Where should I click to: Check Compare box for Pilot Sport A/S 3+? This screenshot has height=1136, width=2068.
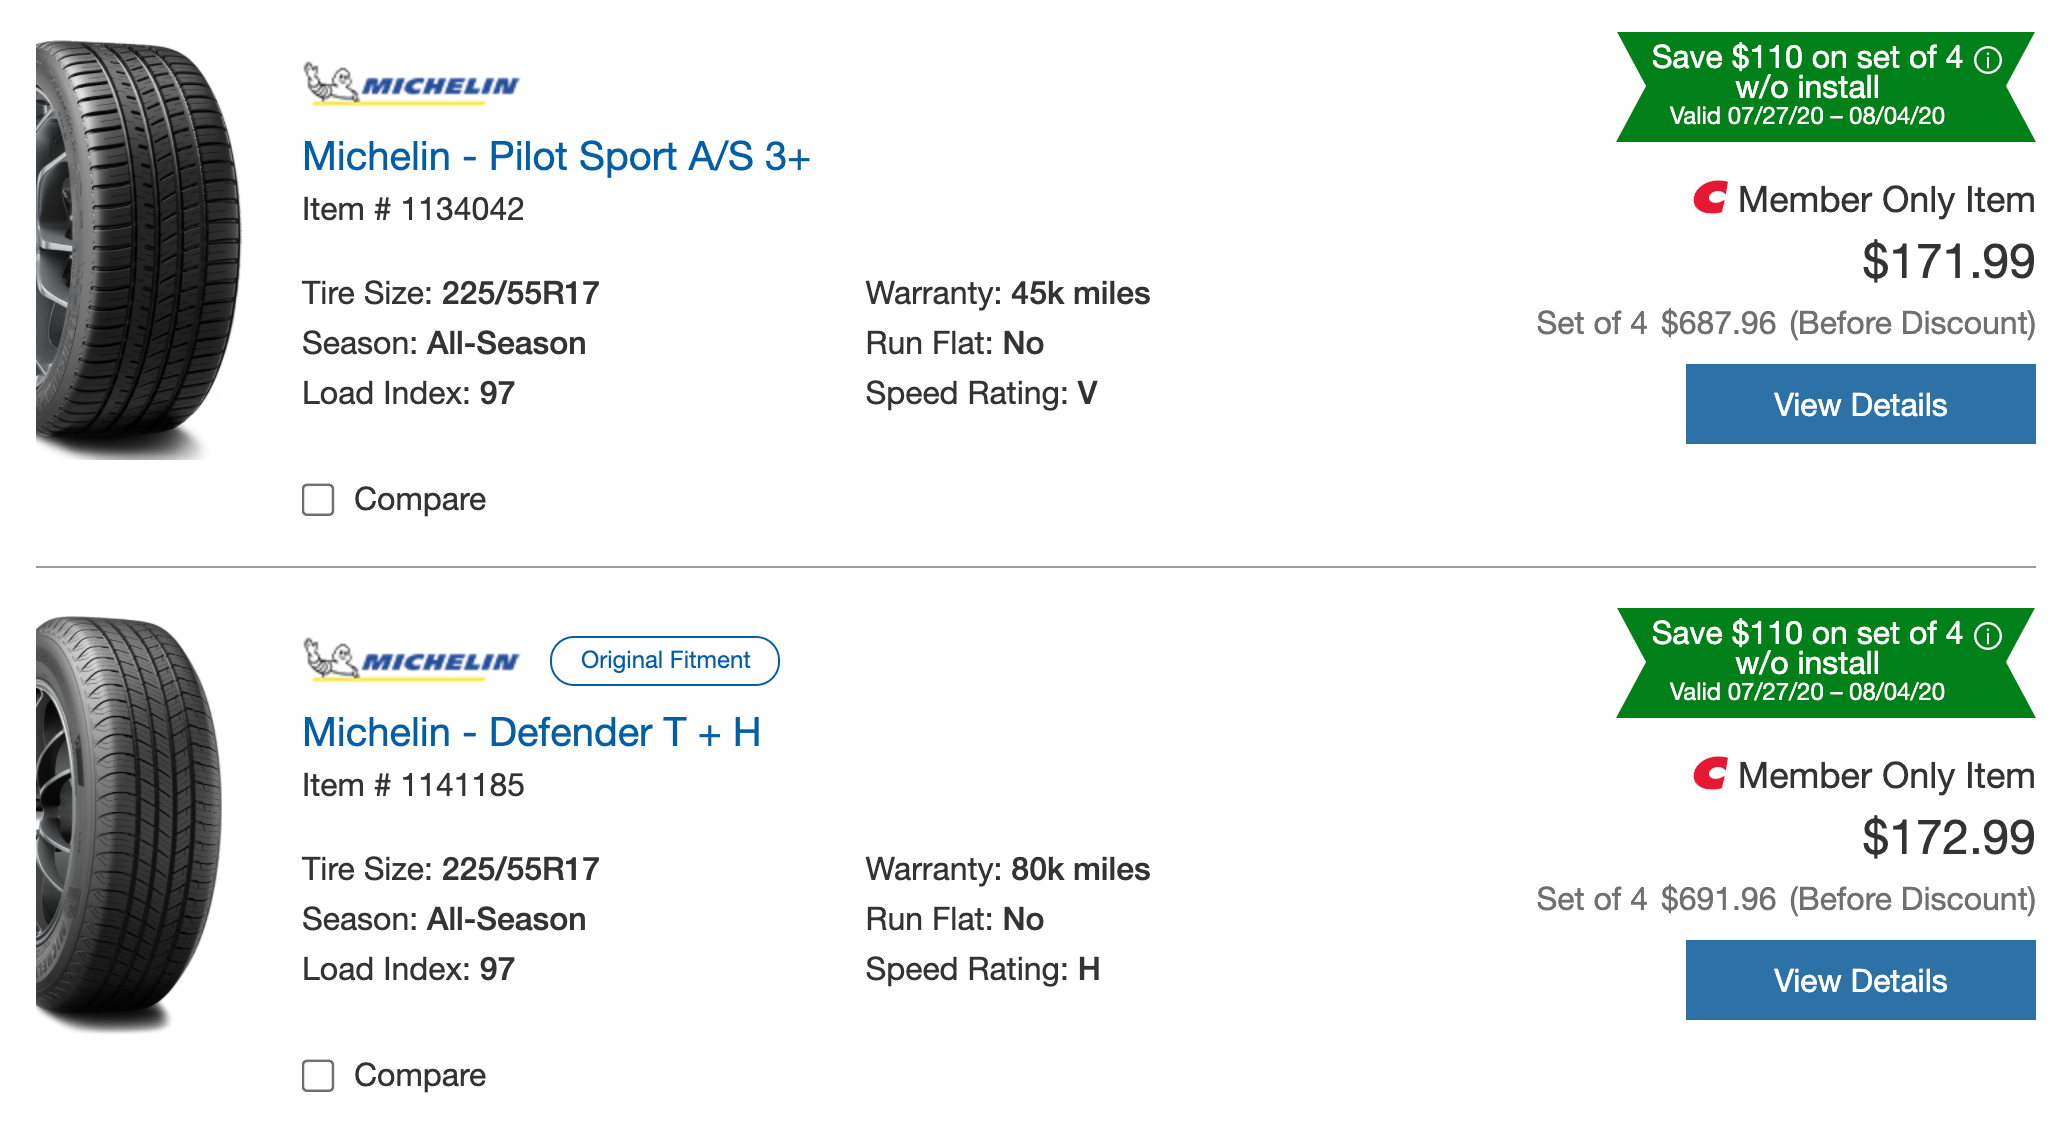click(x=318, y=500)
